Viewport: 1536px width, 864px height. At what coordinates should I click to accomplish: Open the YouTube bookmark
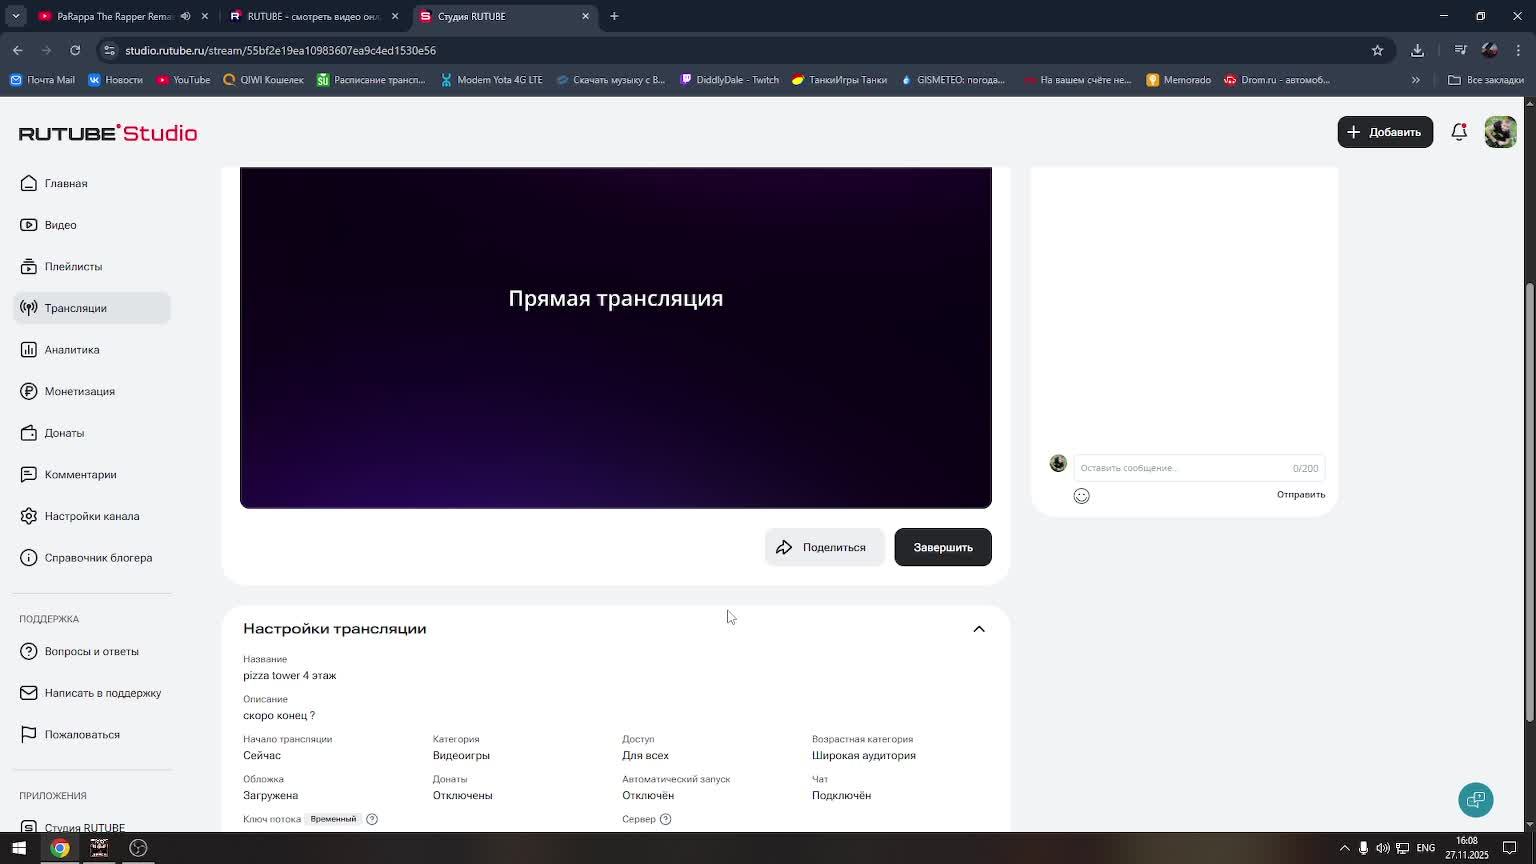183,80
